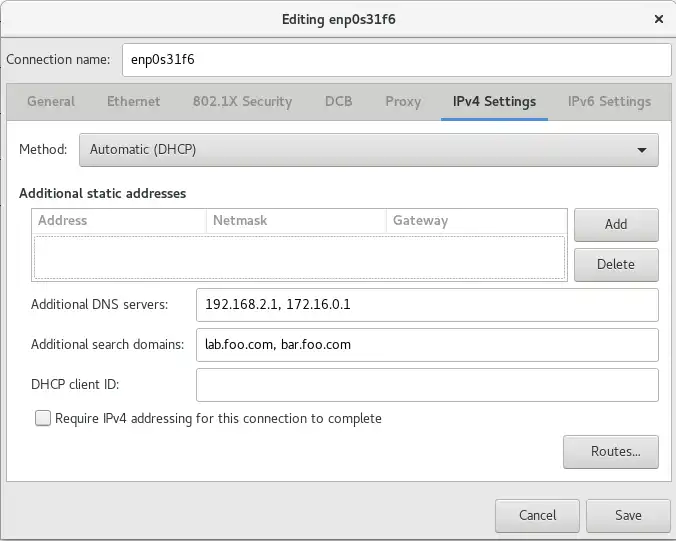Open the IPv6 Settings tab
The height and width of the screenshot is (541, 676).
pos(609,101)
